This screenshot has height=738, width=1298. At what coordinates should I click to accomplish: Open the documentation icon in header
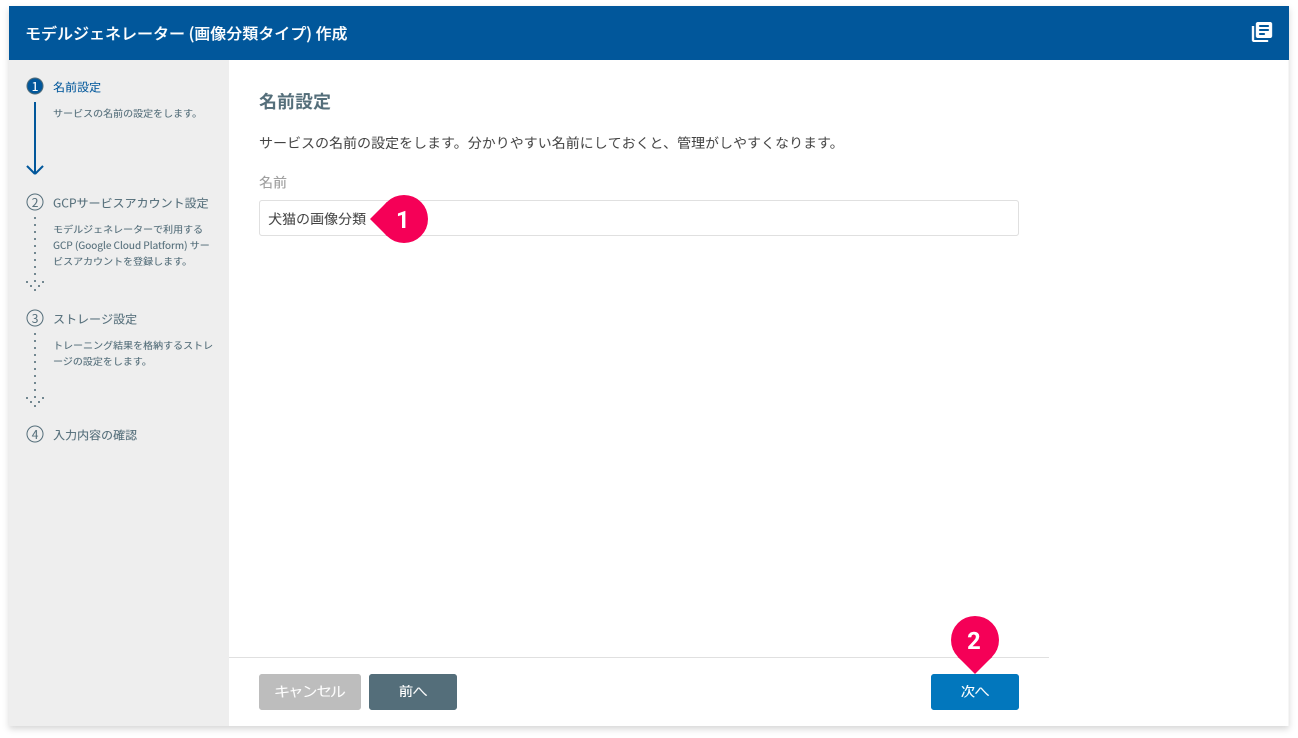(x=1262, y=32)
